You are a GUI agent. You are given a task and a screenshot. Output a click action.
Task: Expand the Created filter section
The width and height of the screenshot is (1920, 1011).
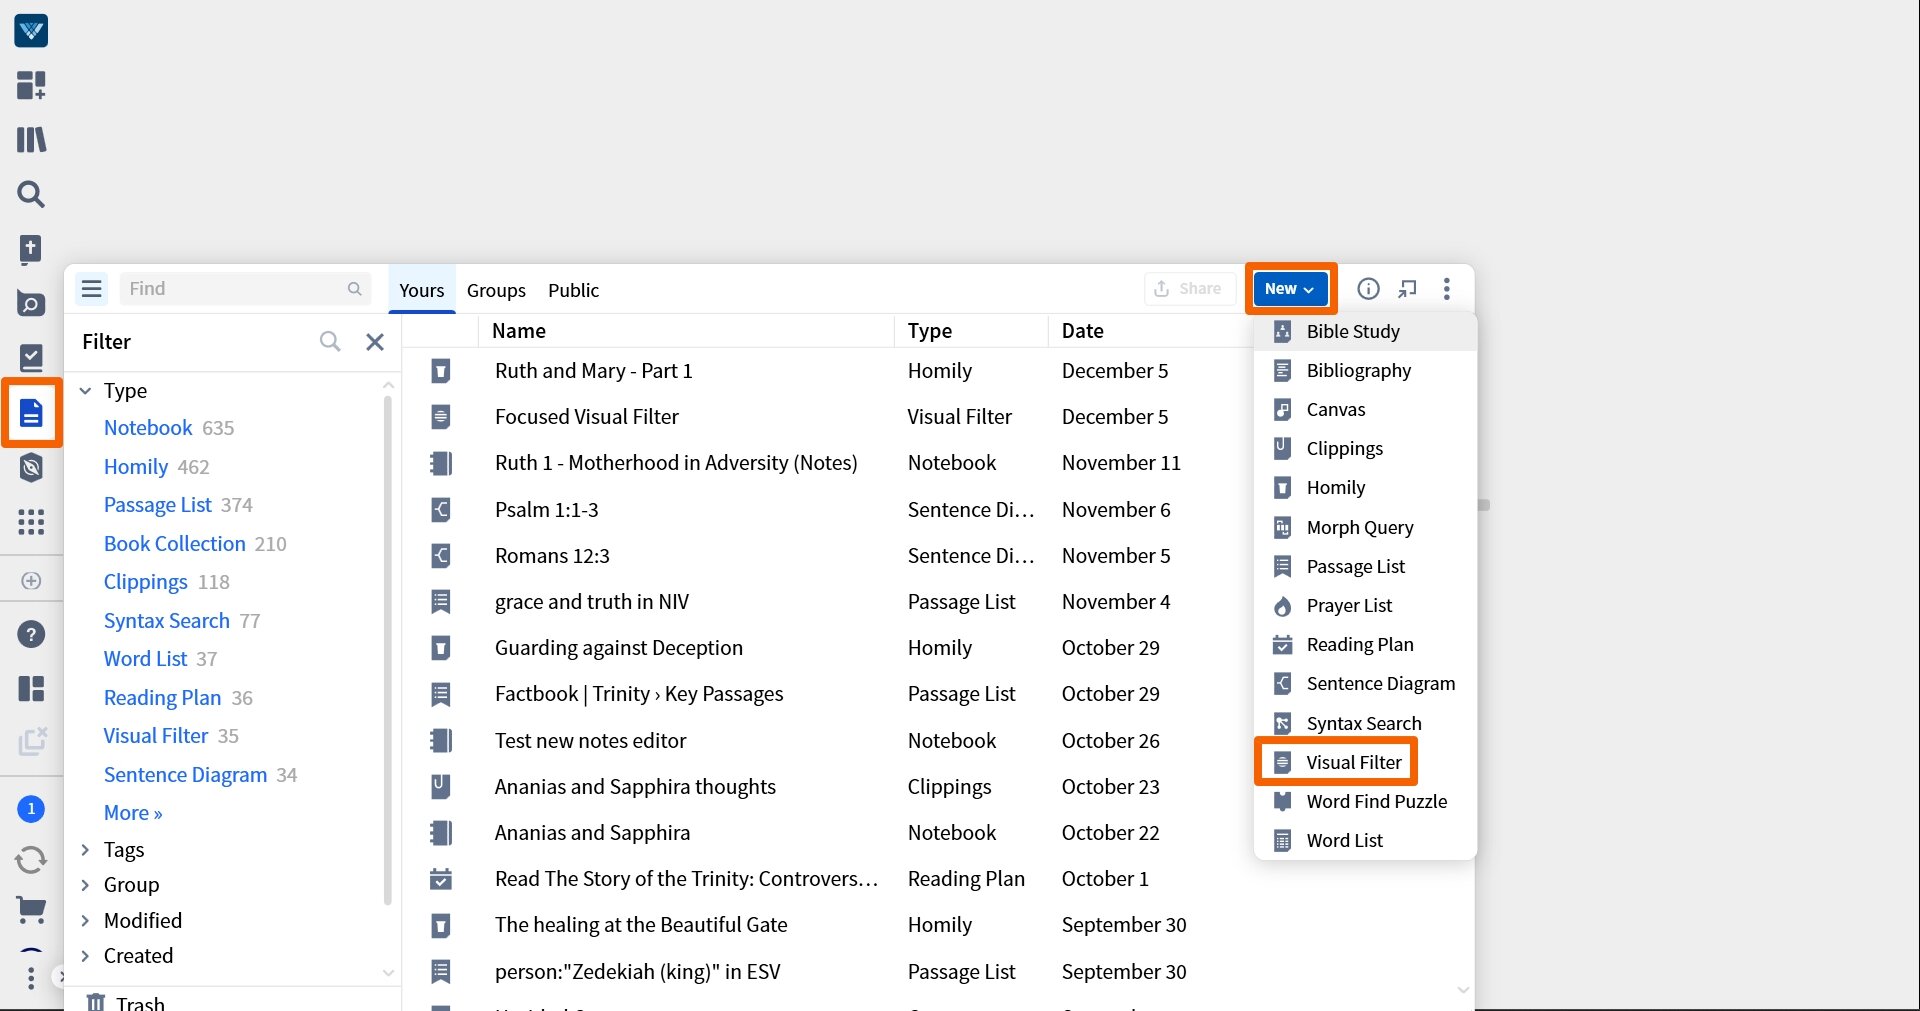tap(86, 956)
